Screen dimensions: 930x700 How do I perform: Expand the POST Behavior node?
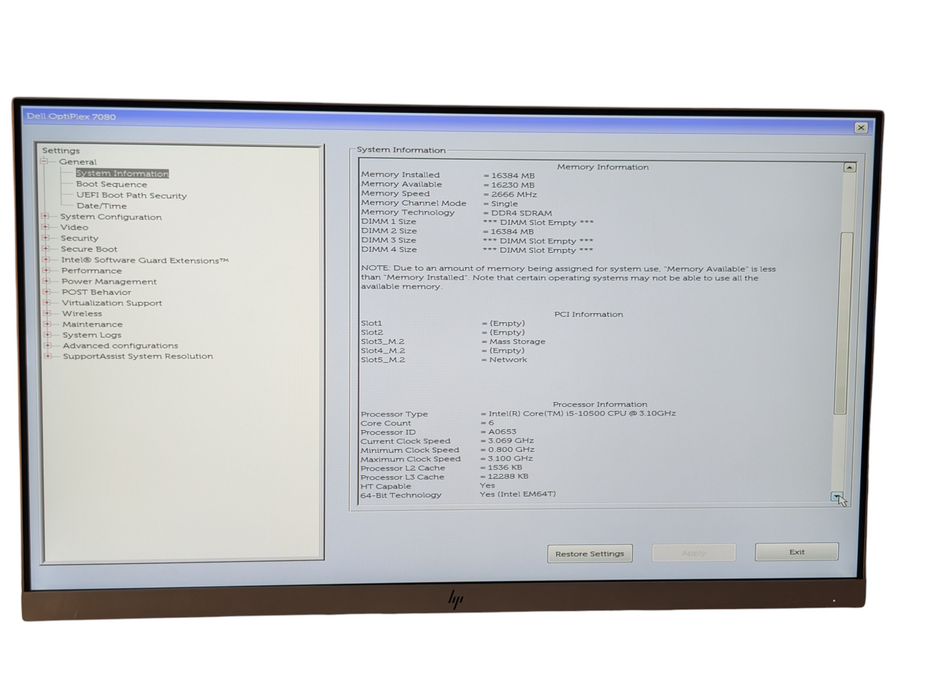pyautogui.click(x=47, y=292)
